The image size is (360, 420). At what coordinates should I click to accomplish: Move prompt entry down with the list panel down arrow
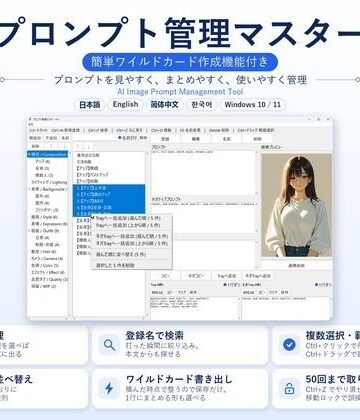(x=88, y=147)
